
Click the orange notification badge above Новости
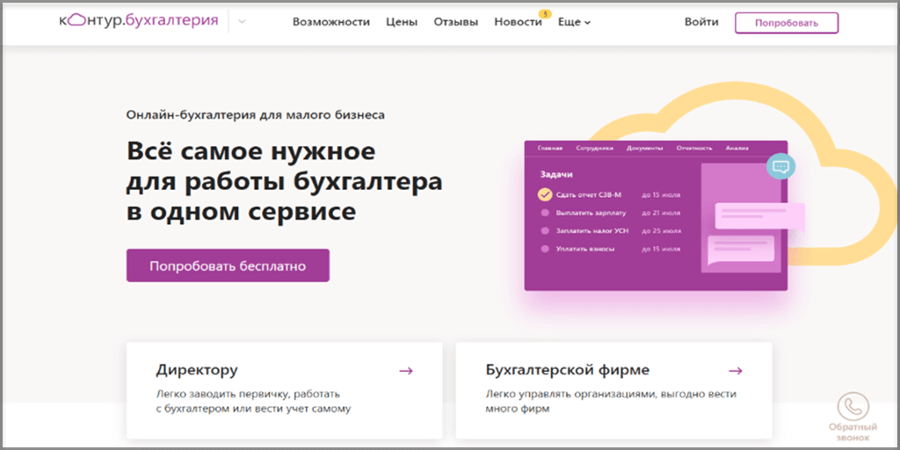[544, 13]
